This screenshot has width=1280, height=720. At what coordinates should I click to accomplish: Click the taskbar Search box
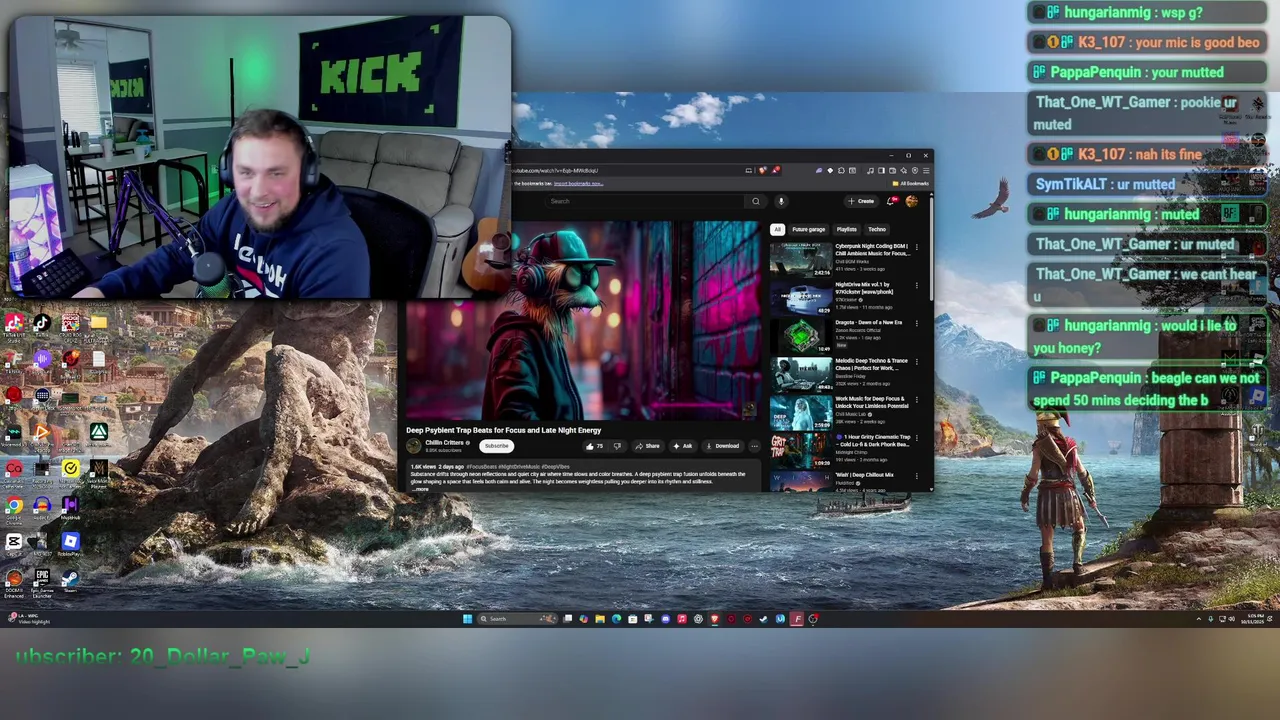point(517,619)
